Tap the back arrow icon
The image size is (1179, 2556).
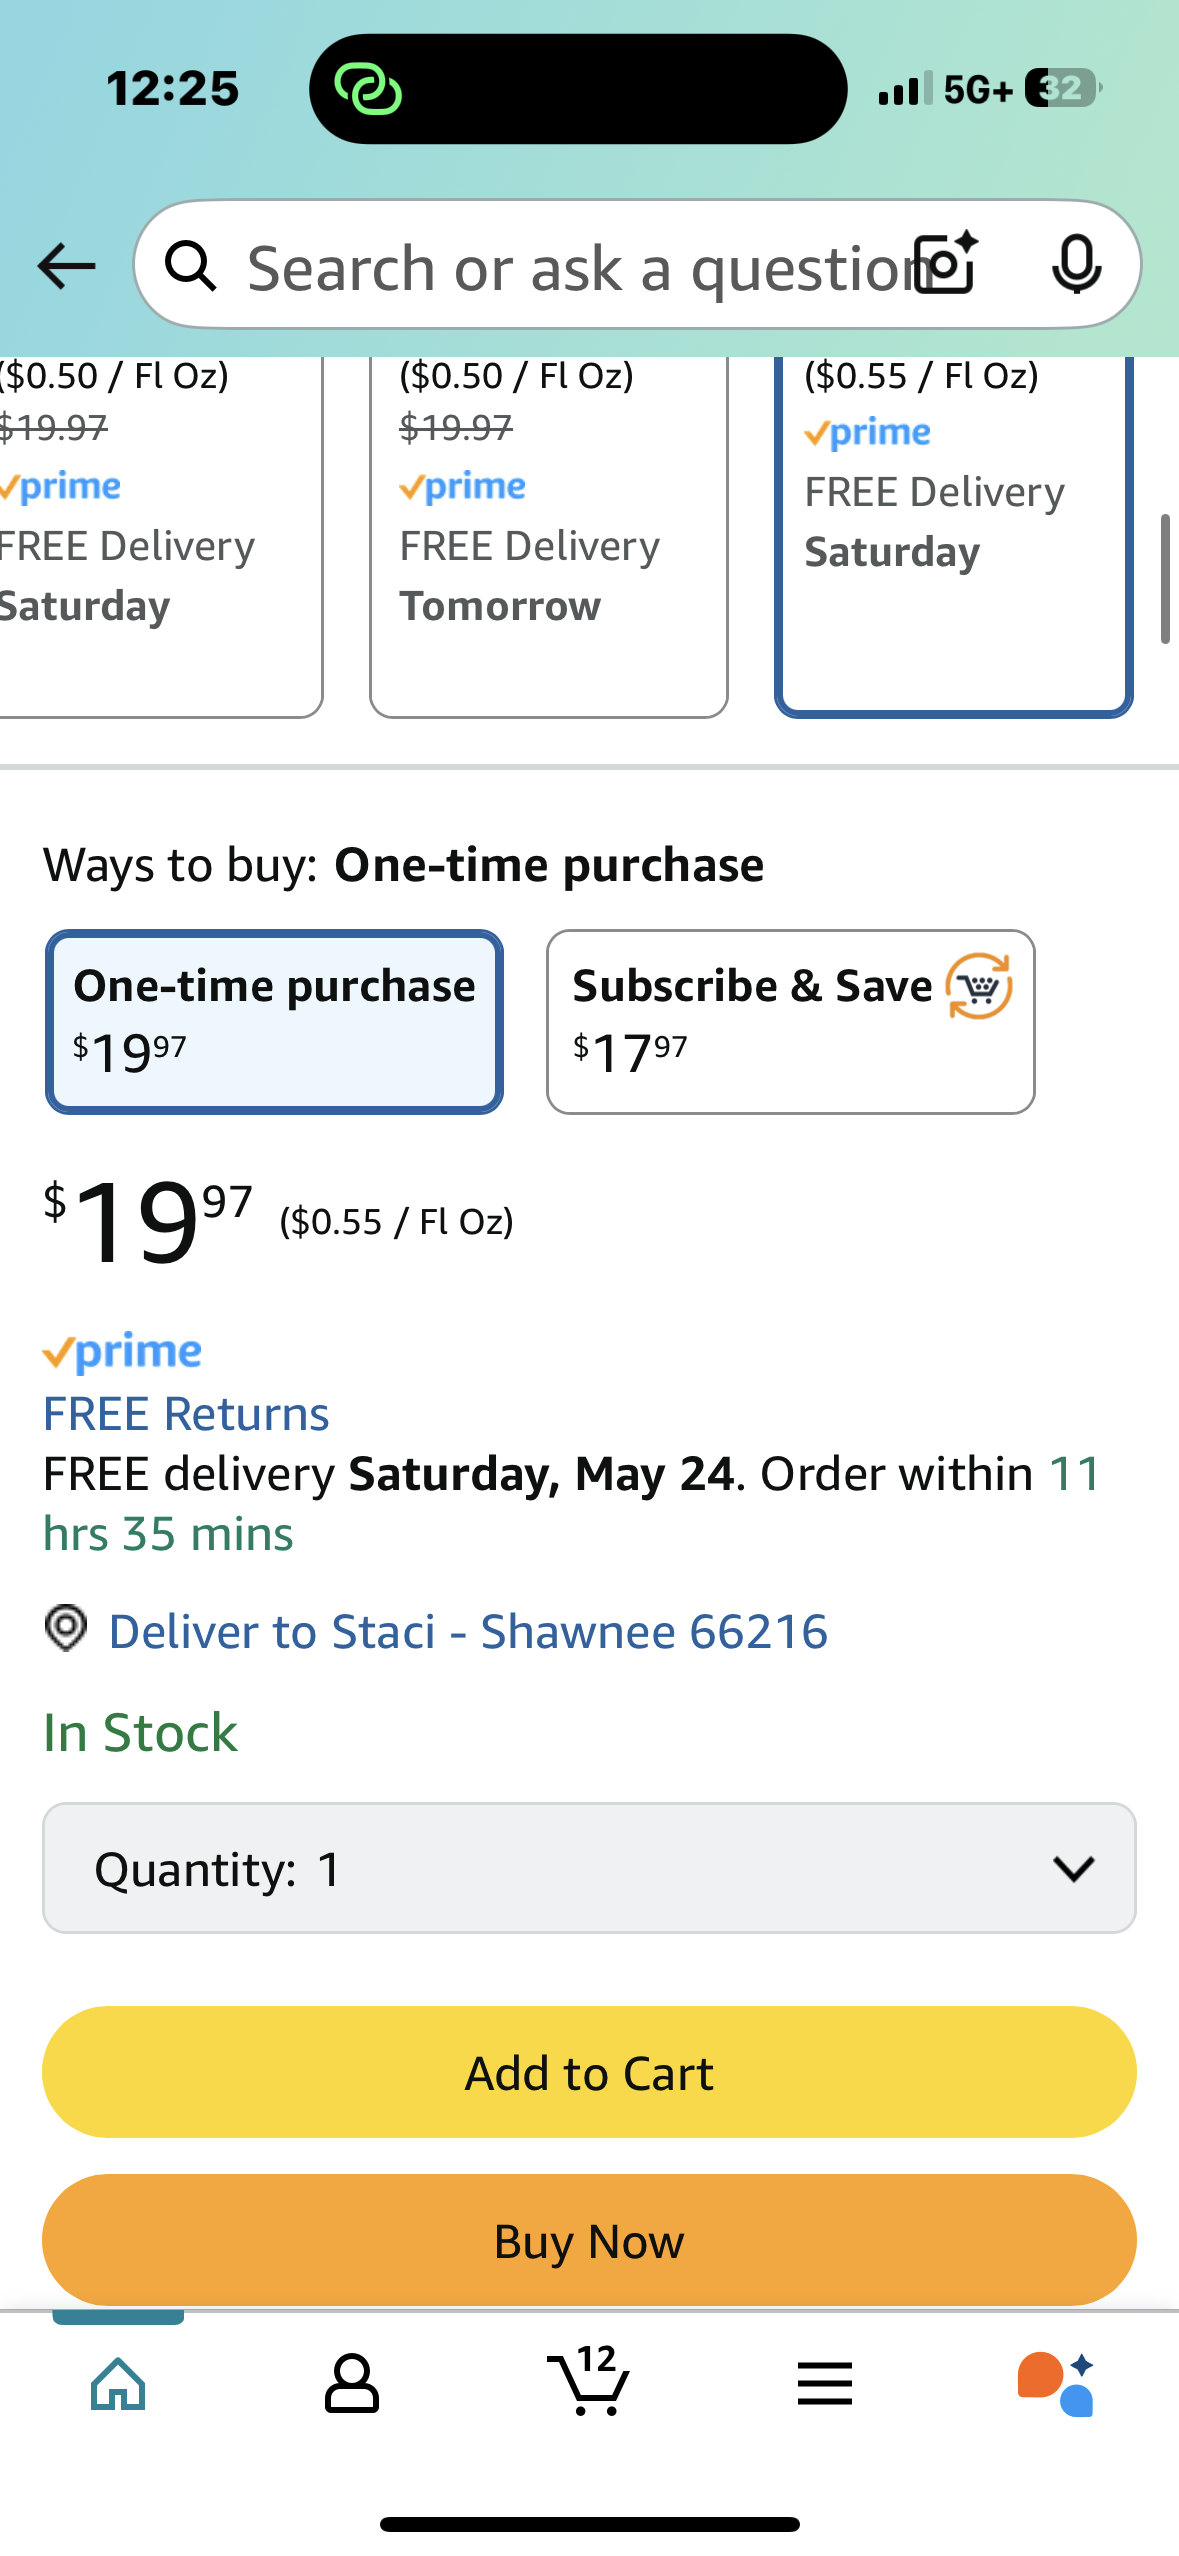[x=66, y=266]
